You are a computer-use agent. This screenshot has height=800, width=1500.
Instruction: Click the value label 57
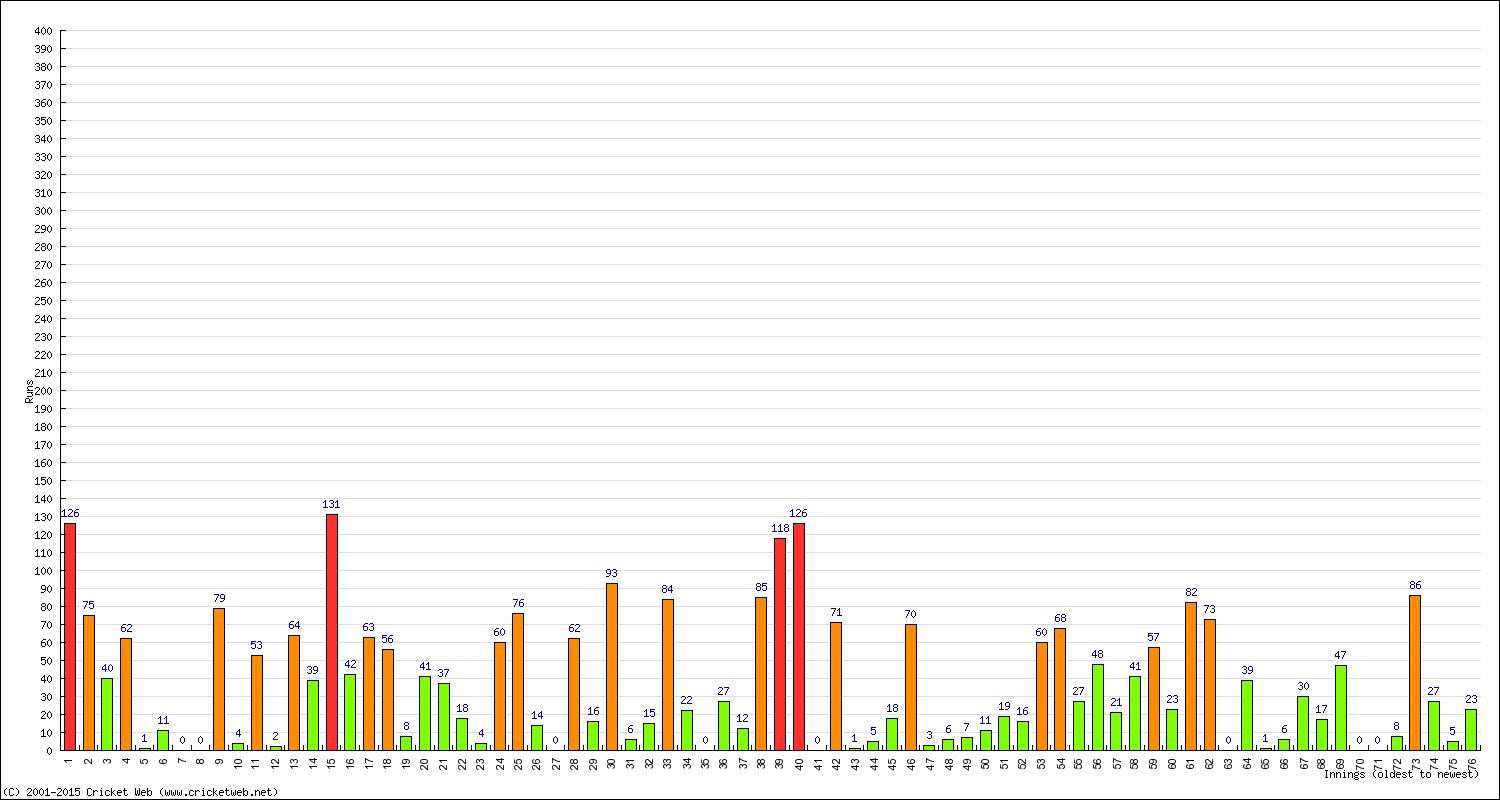[x=1153, y=636]
